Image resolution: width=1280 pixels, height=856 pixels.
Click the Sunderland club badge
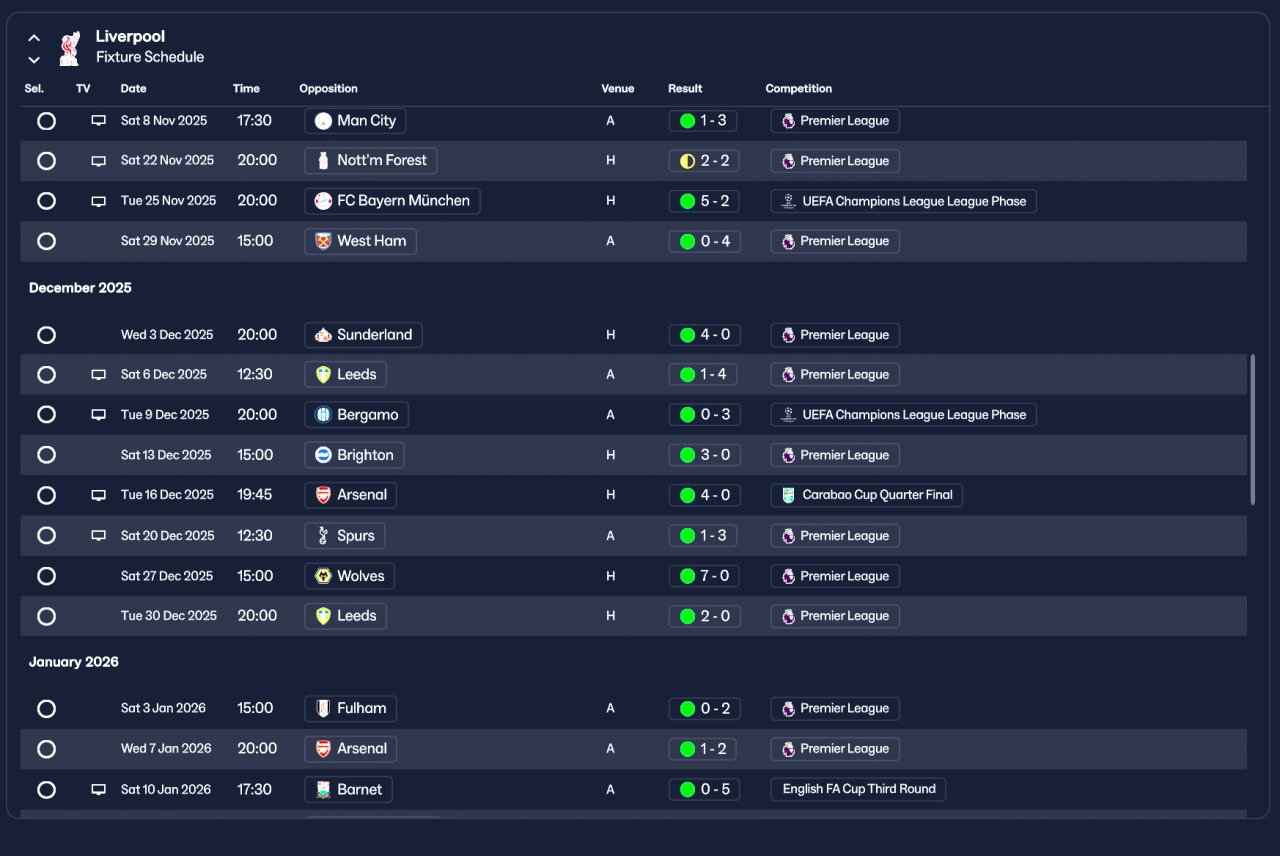[x=323, y=335]
